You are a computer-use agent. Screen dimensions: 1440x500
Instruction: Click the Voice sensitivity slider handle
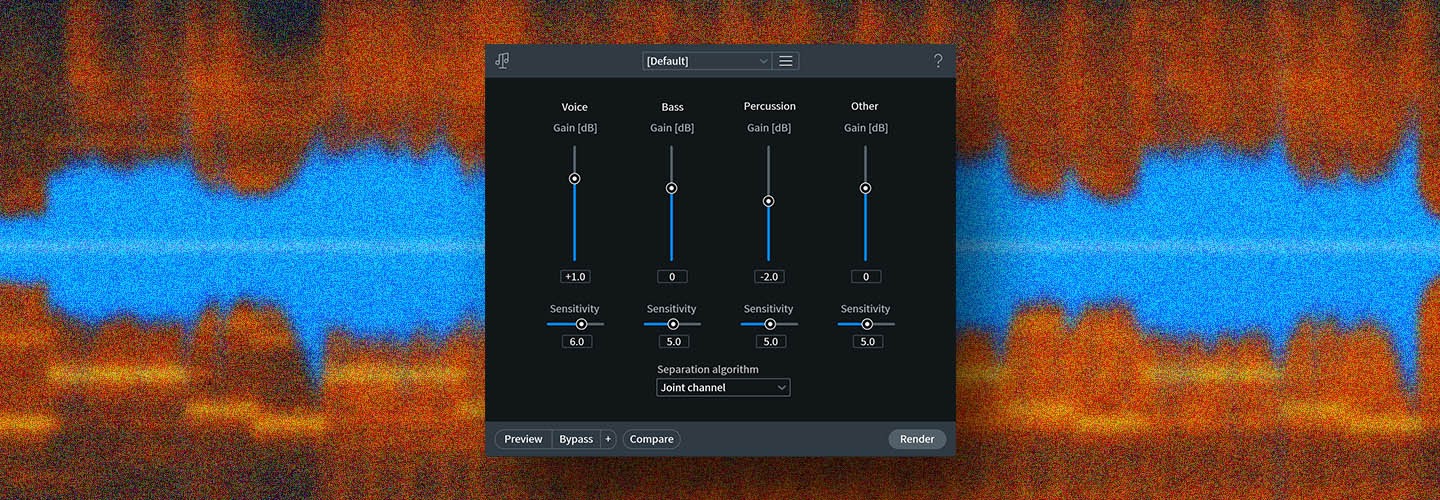click(x=581, y=324)
